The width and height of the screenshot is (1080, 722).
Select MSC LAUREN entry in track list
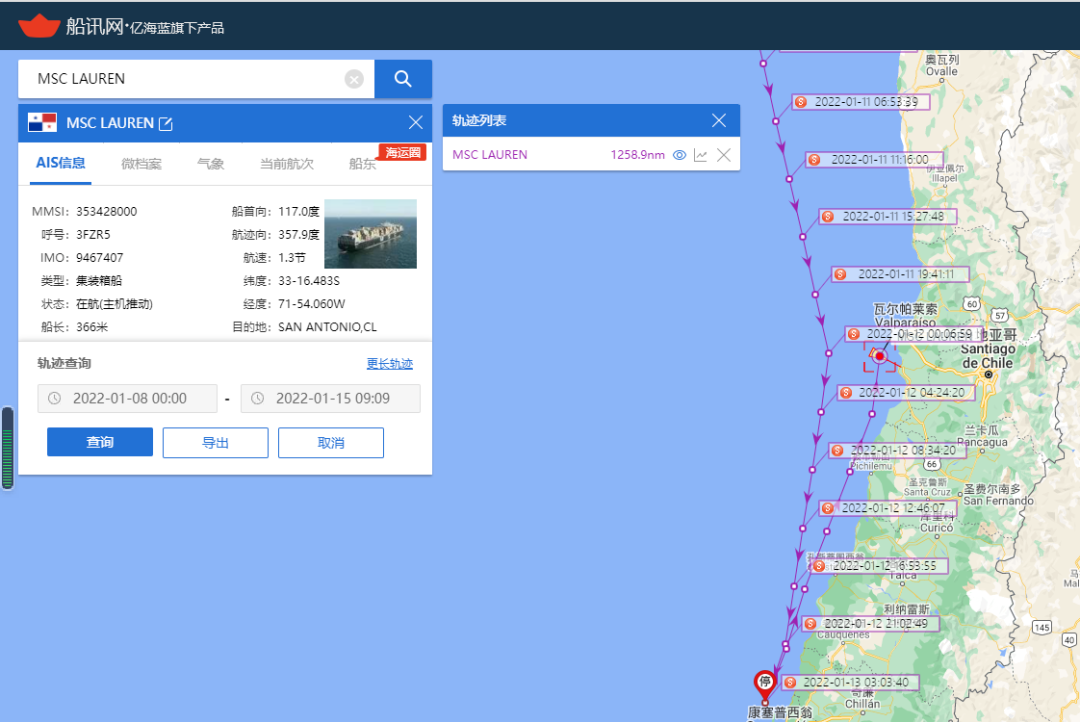[490, 155]
